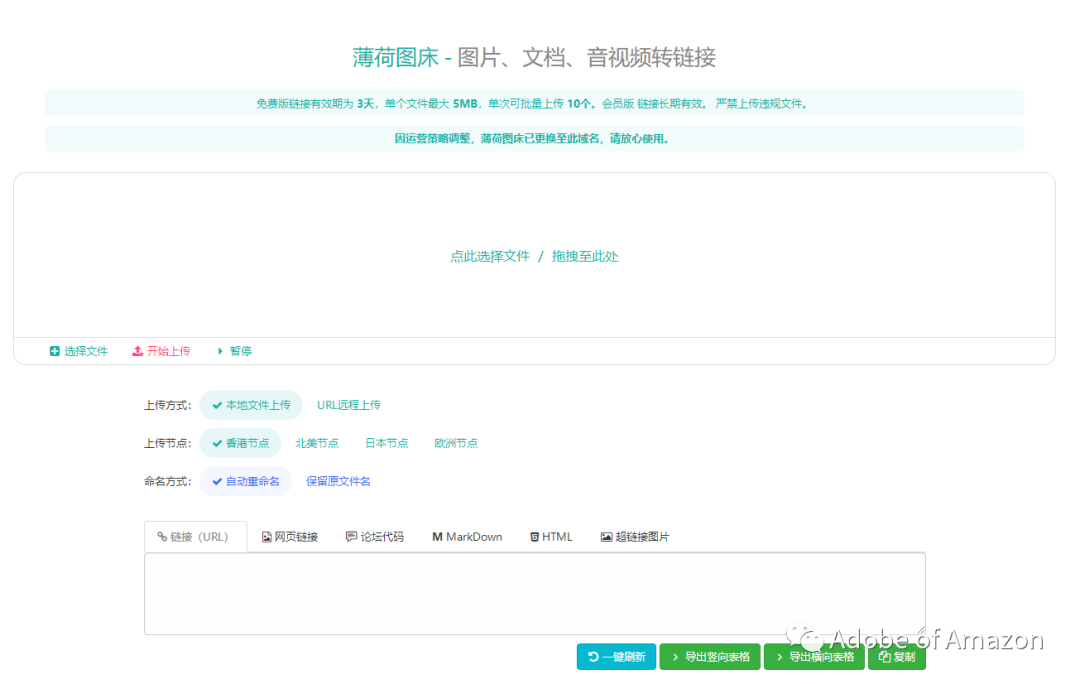Switch to the 网页链接 tab
The width and height of the screenshot is (1080, 684).
point(289,536)
